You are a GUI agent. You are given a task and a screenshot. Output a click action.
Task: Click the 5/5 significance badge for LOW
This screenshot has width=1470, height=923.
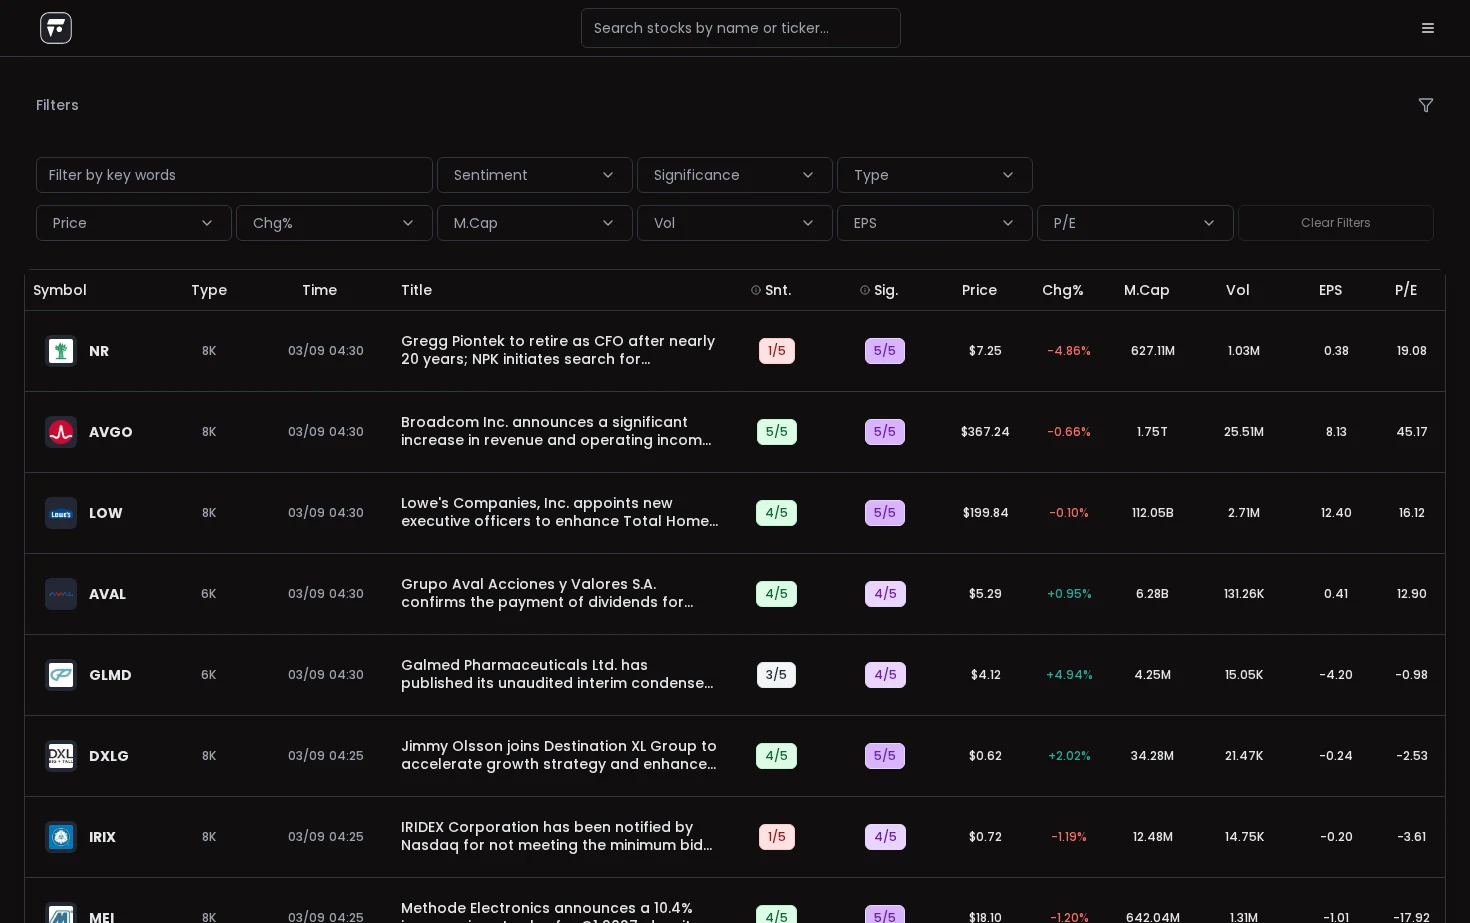885,513
